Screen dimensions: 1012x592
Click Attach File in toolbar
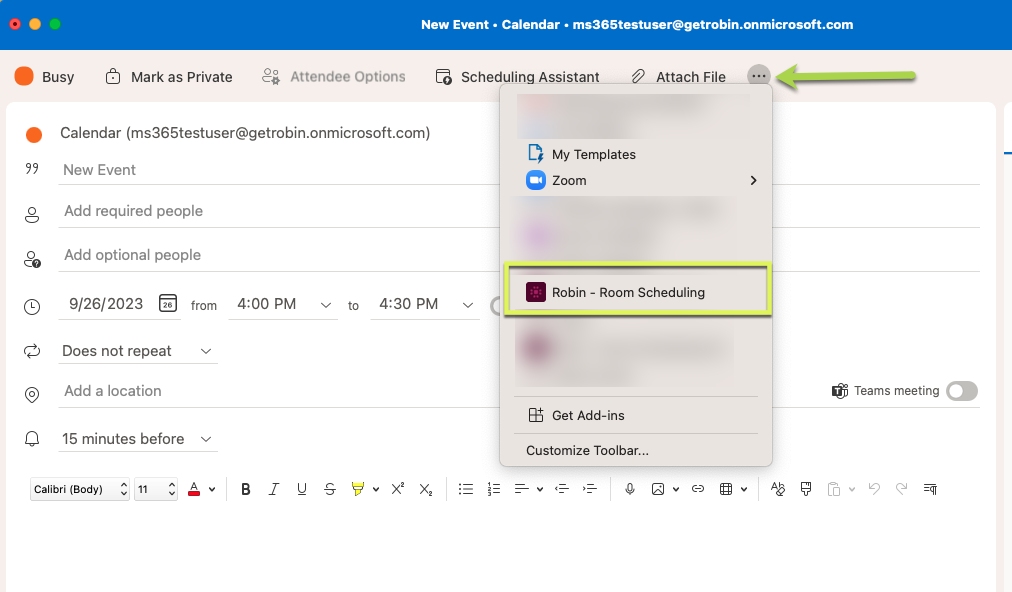click(678, 77)
